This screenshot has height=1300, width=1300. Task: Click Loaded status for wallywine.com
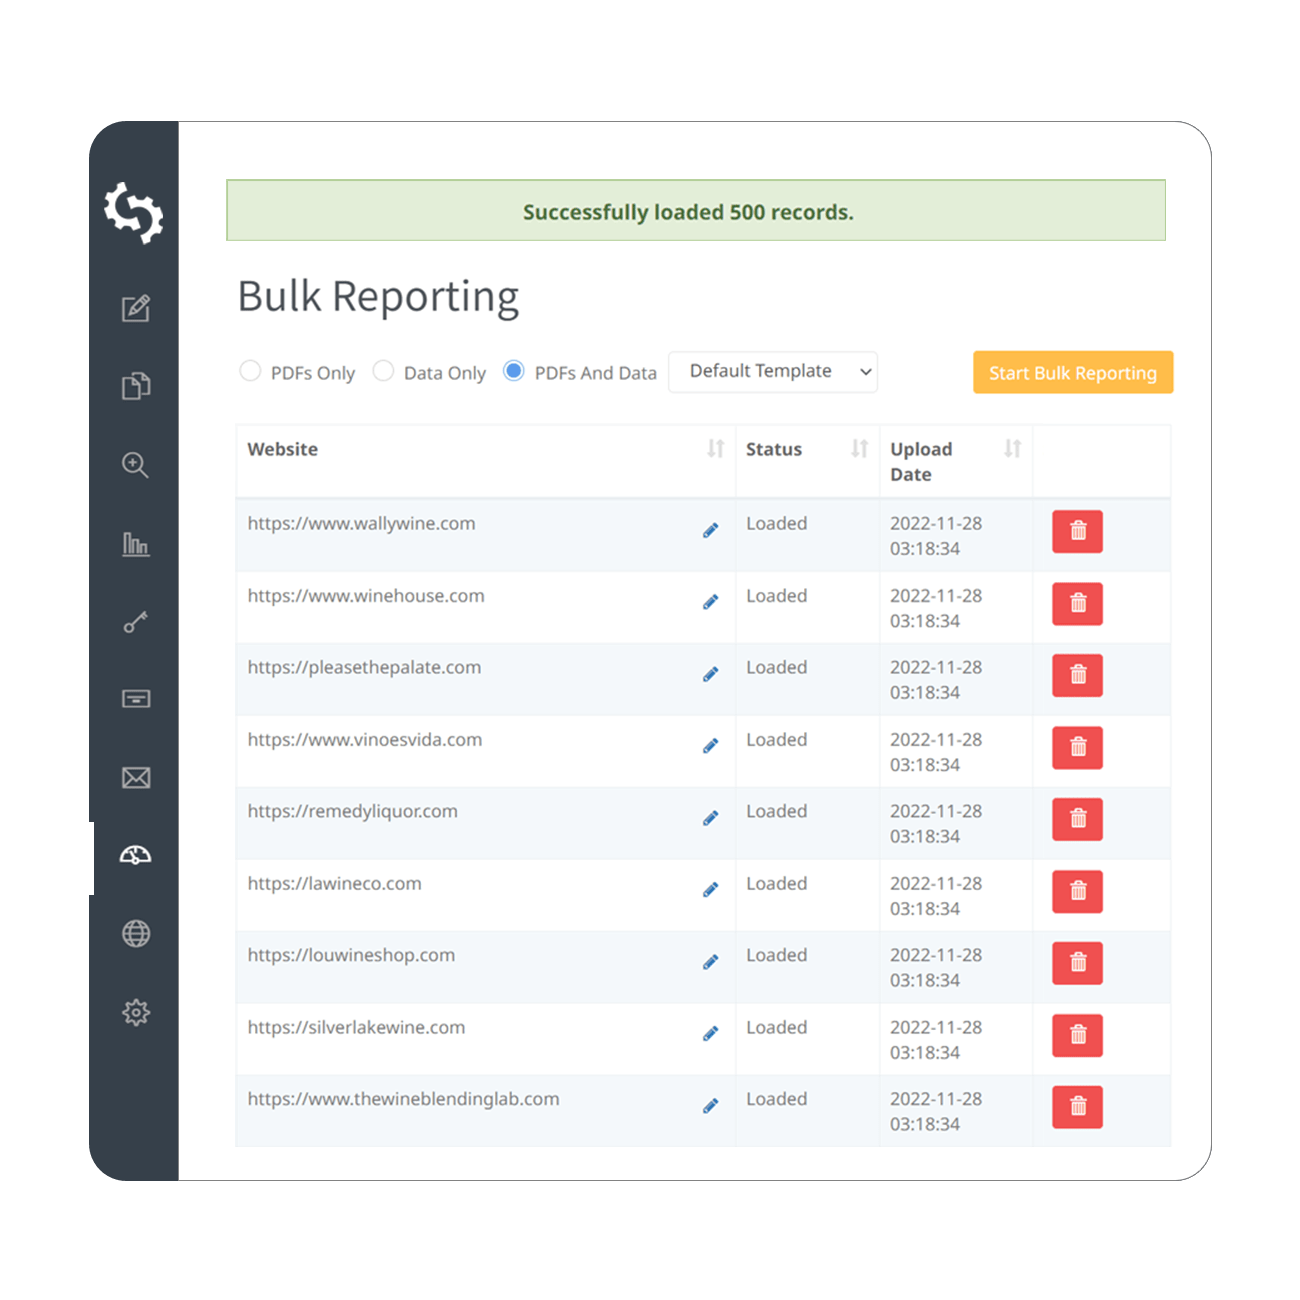pyautogui.click(x=776, y=524)
